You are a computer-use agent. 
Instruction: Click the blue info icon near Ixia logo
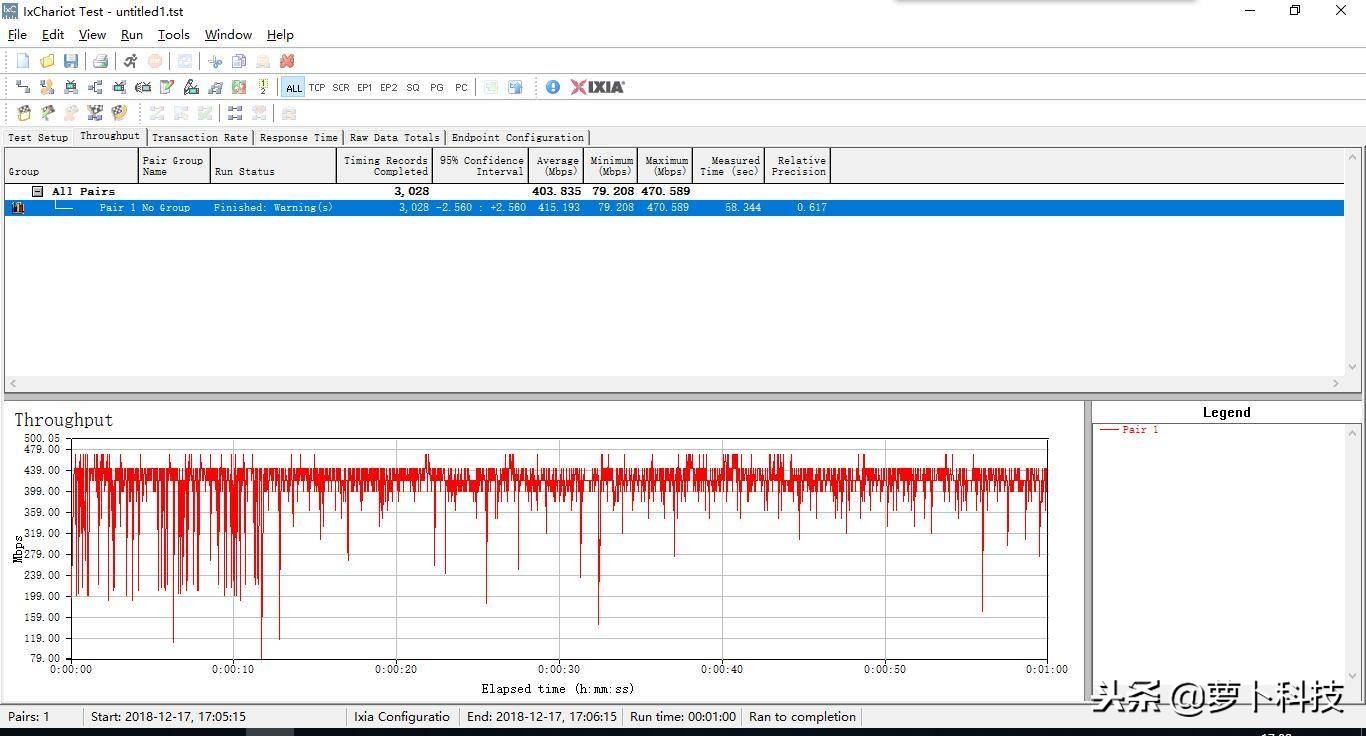coord(553,87)
